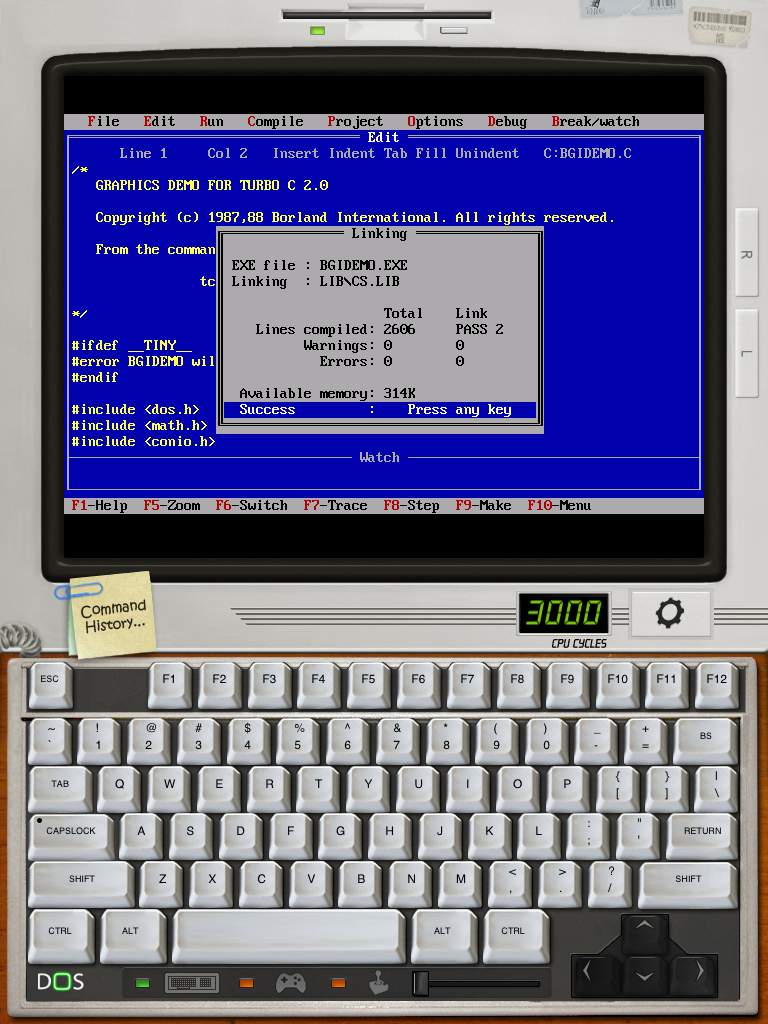
Task: Click the DOS logo
Action: click(x=60, y=982)
